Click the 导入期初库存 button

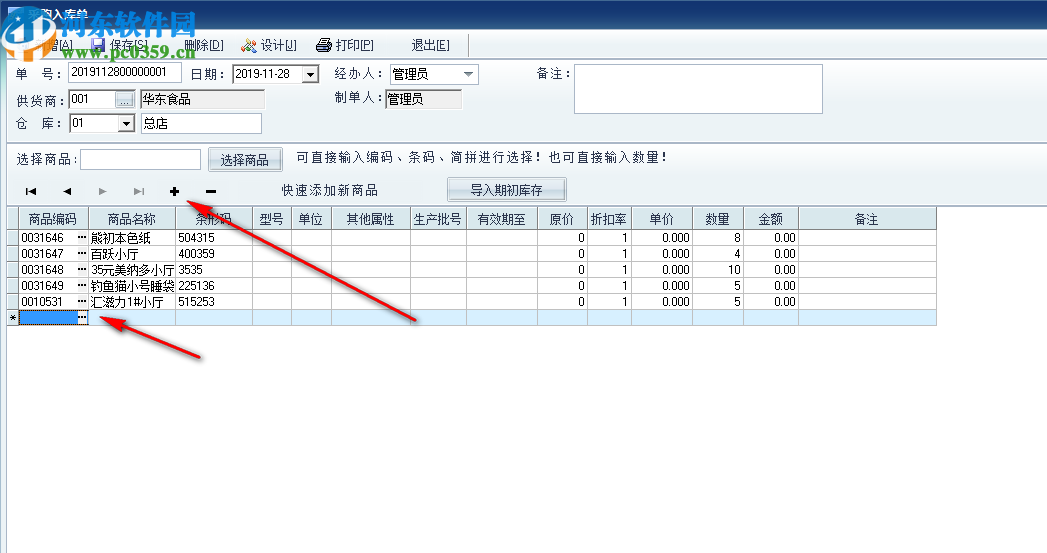(506, 190)
